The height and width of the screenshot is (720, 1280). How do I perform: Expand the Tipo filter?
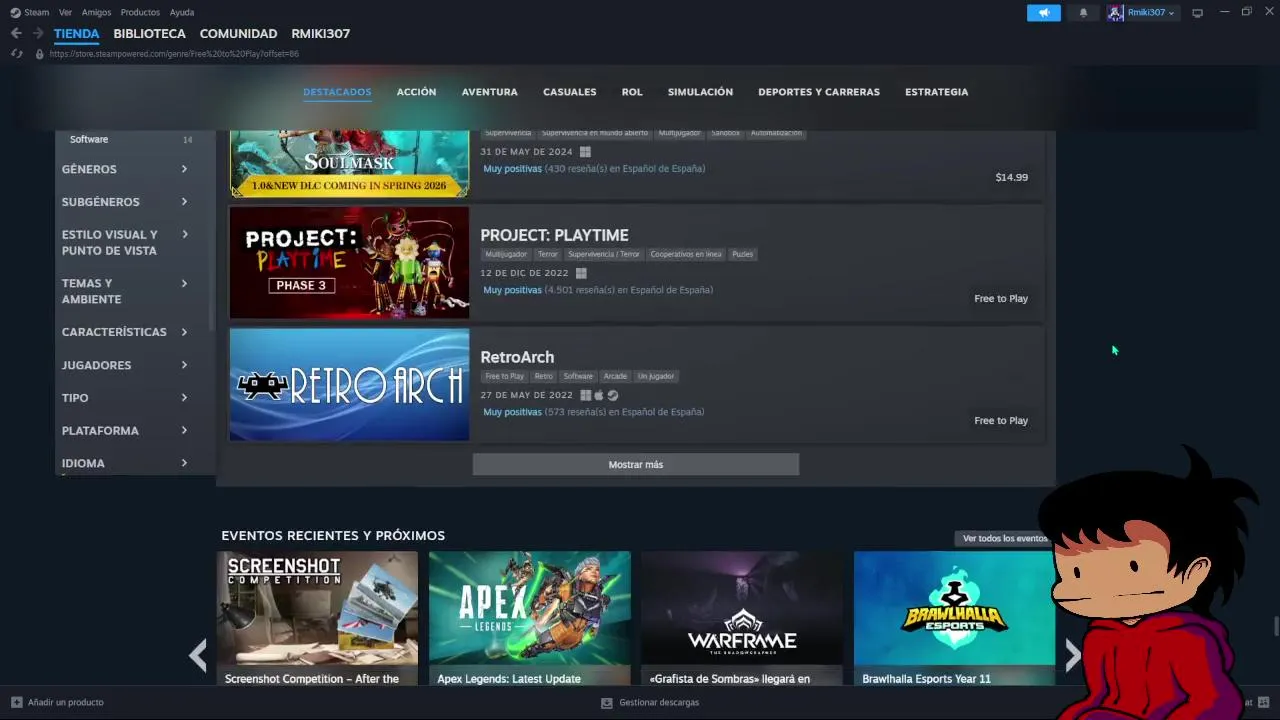tap(125, 398)
